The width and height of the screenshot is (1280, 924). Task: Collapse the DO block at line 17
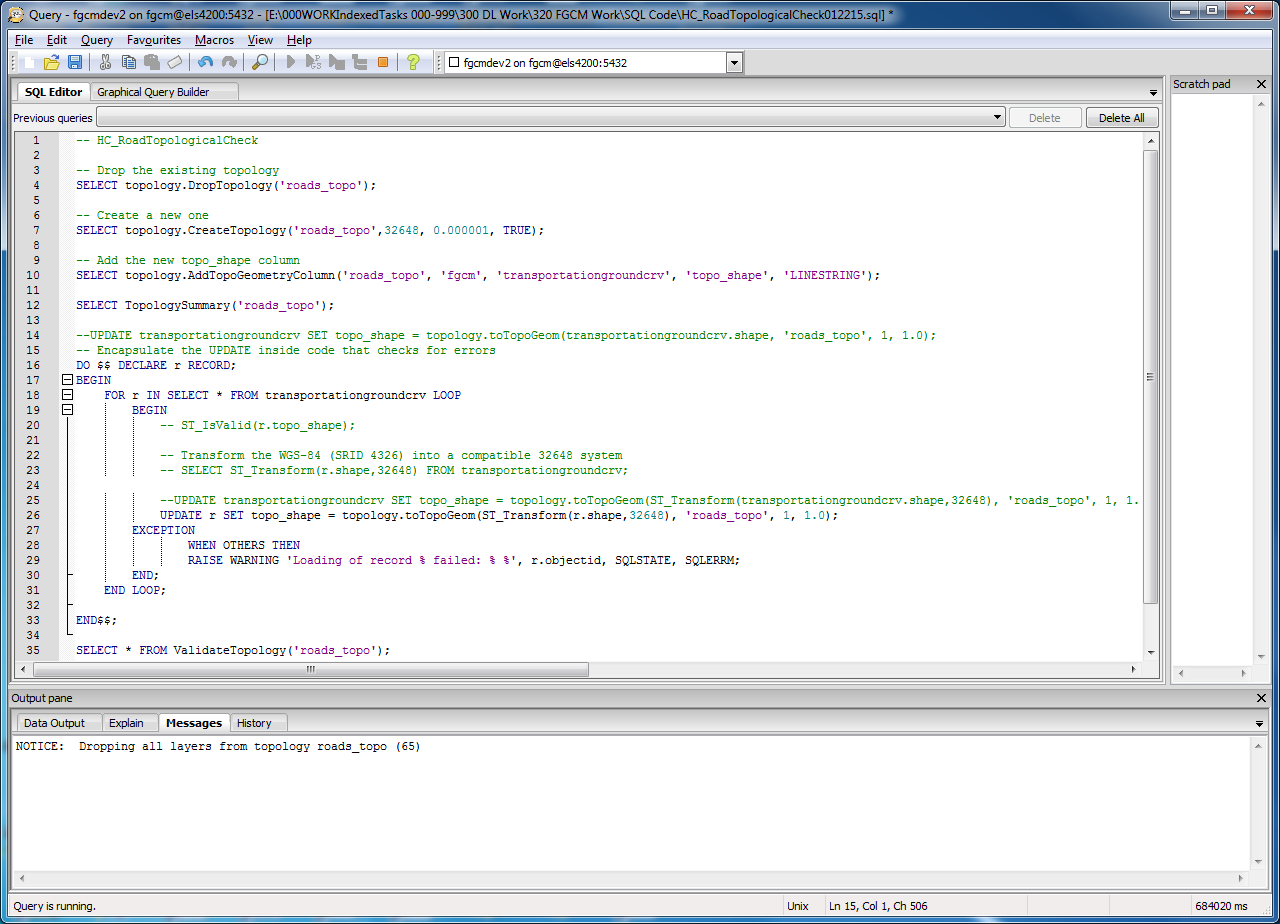pyautogui.click(x=67, y=380)
